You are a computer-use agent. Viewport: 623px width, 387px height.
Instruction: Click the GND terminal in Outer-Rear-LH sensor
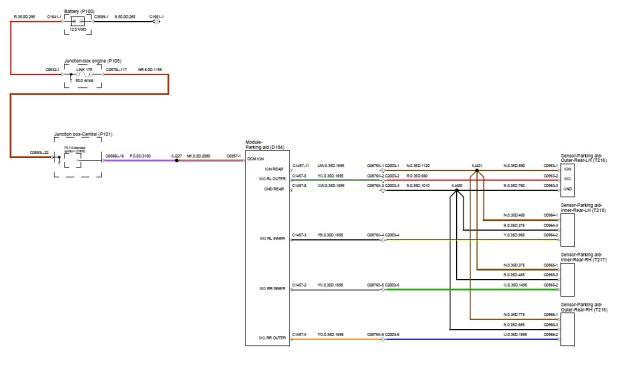coord(567,189)
